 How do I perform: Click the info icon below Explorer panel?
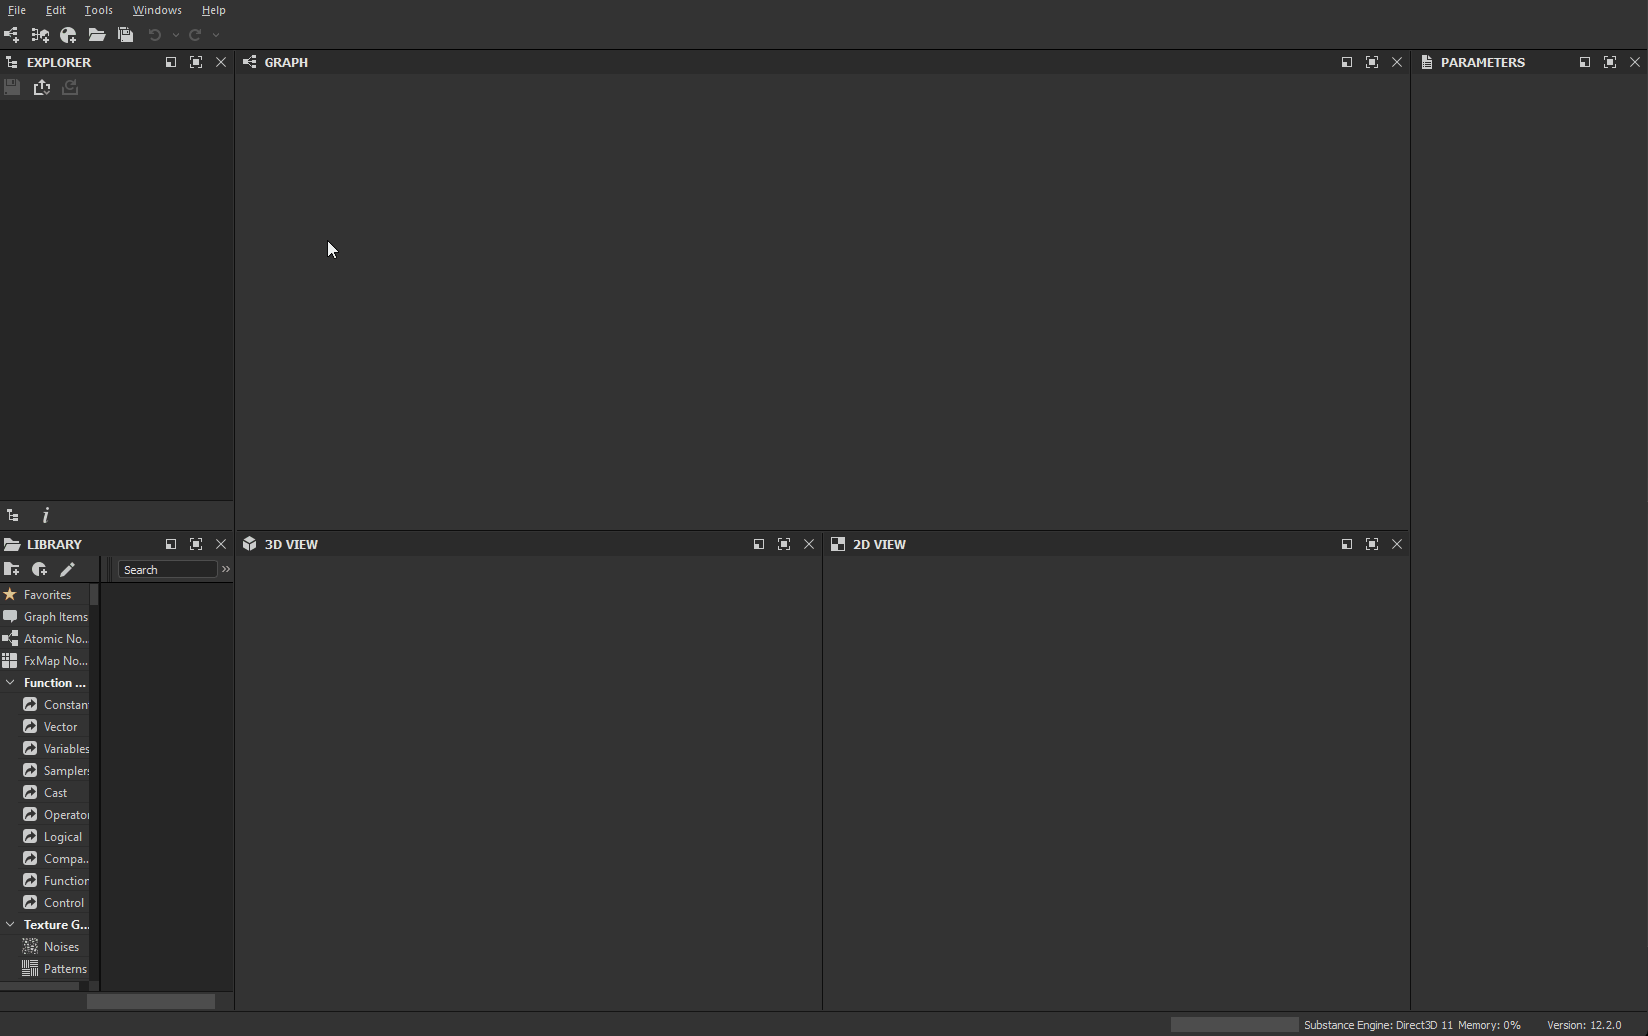(45, 516)
